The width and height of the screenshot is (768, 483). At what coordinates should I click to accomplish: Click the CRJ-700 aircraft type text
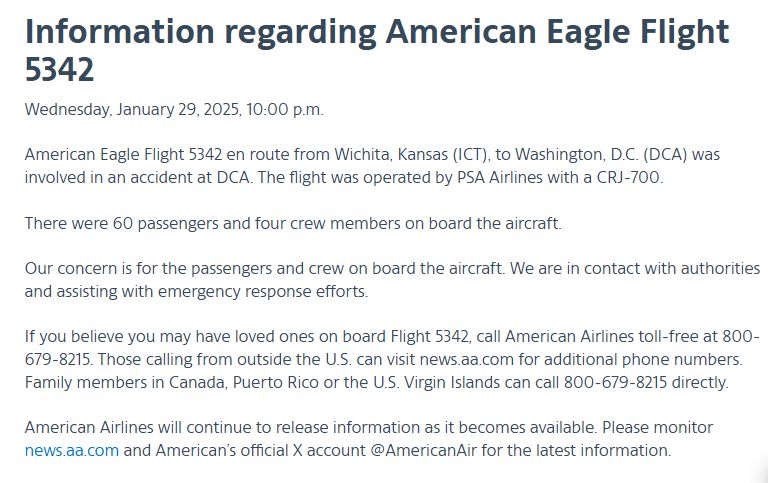629,178
